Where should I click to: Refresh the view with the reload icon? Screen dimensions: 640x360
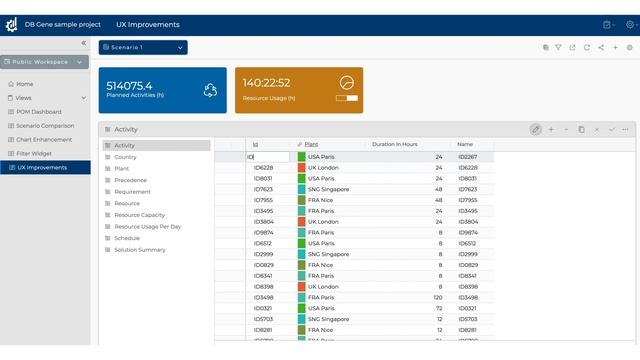click(587, 47)
